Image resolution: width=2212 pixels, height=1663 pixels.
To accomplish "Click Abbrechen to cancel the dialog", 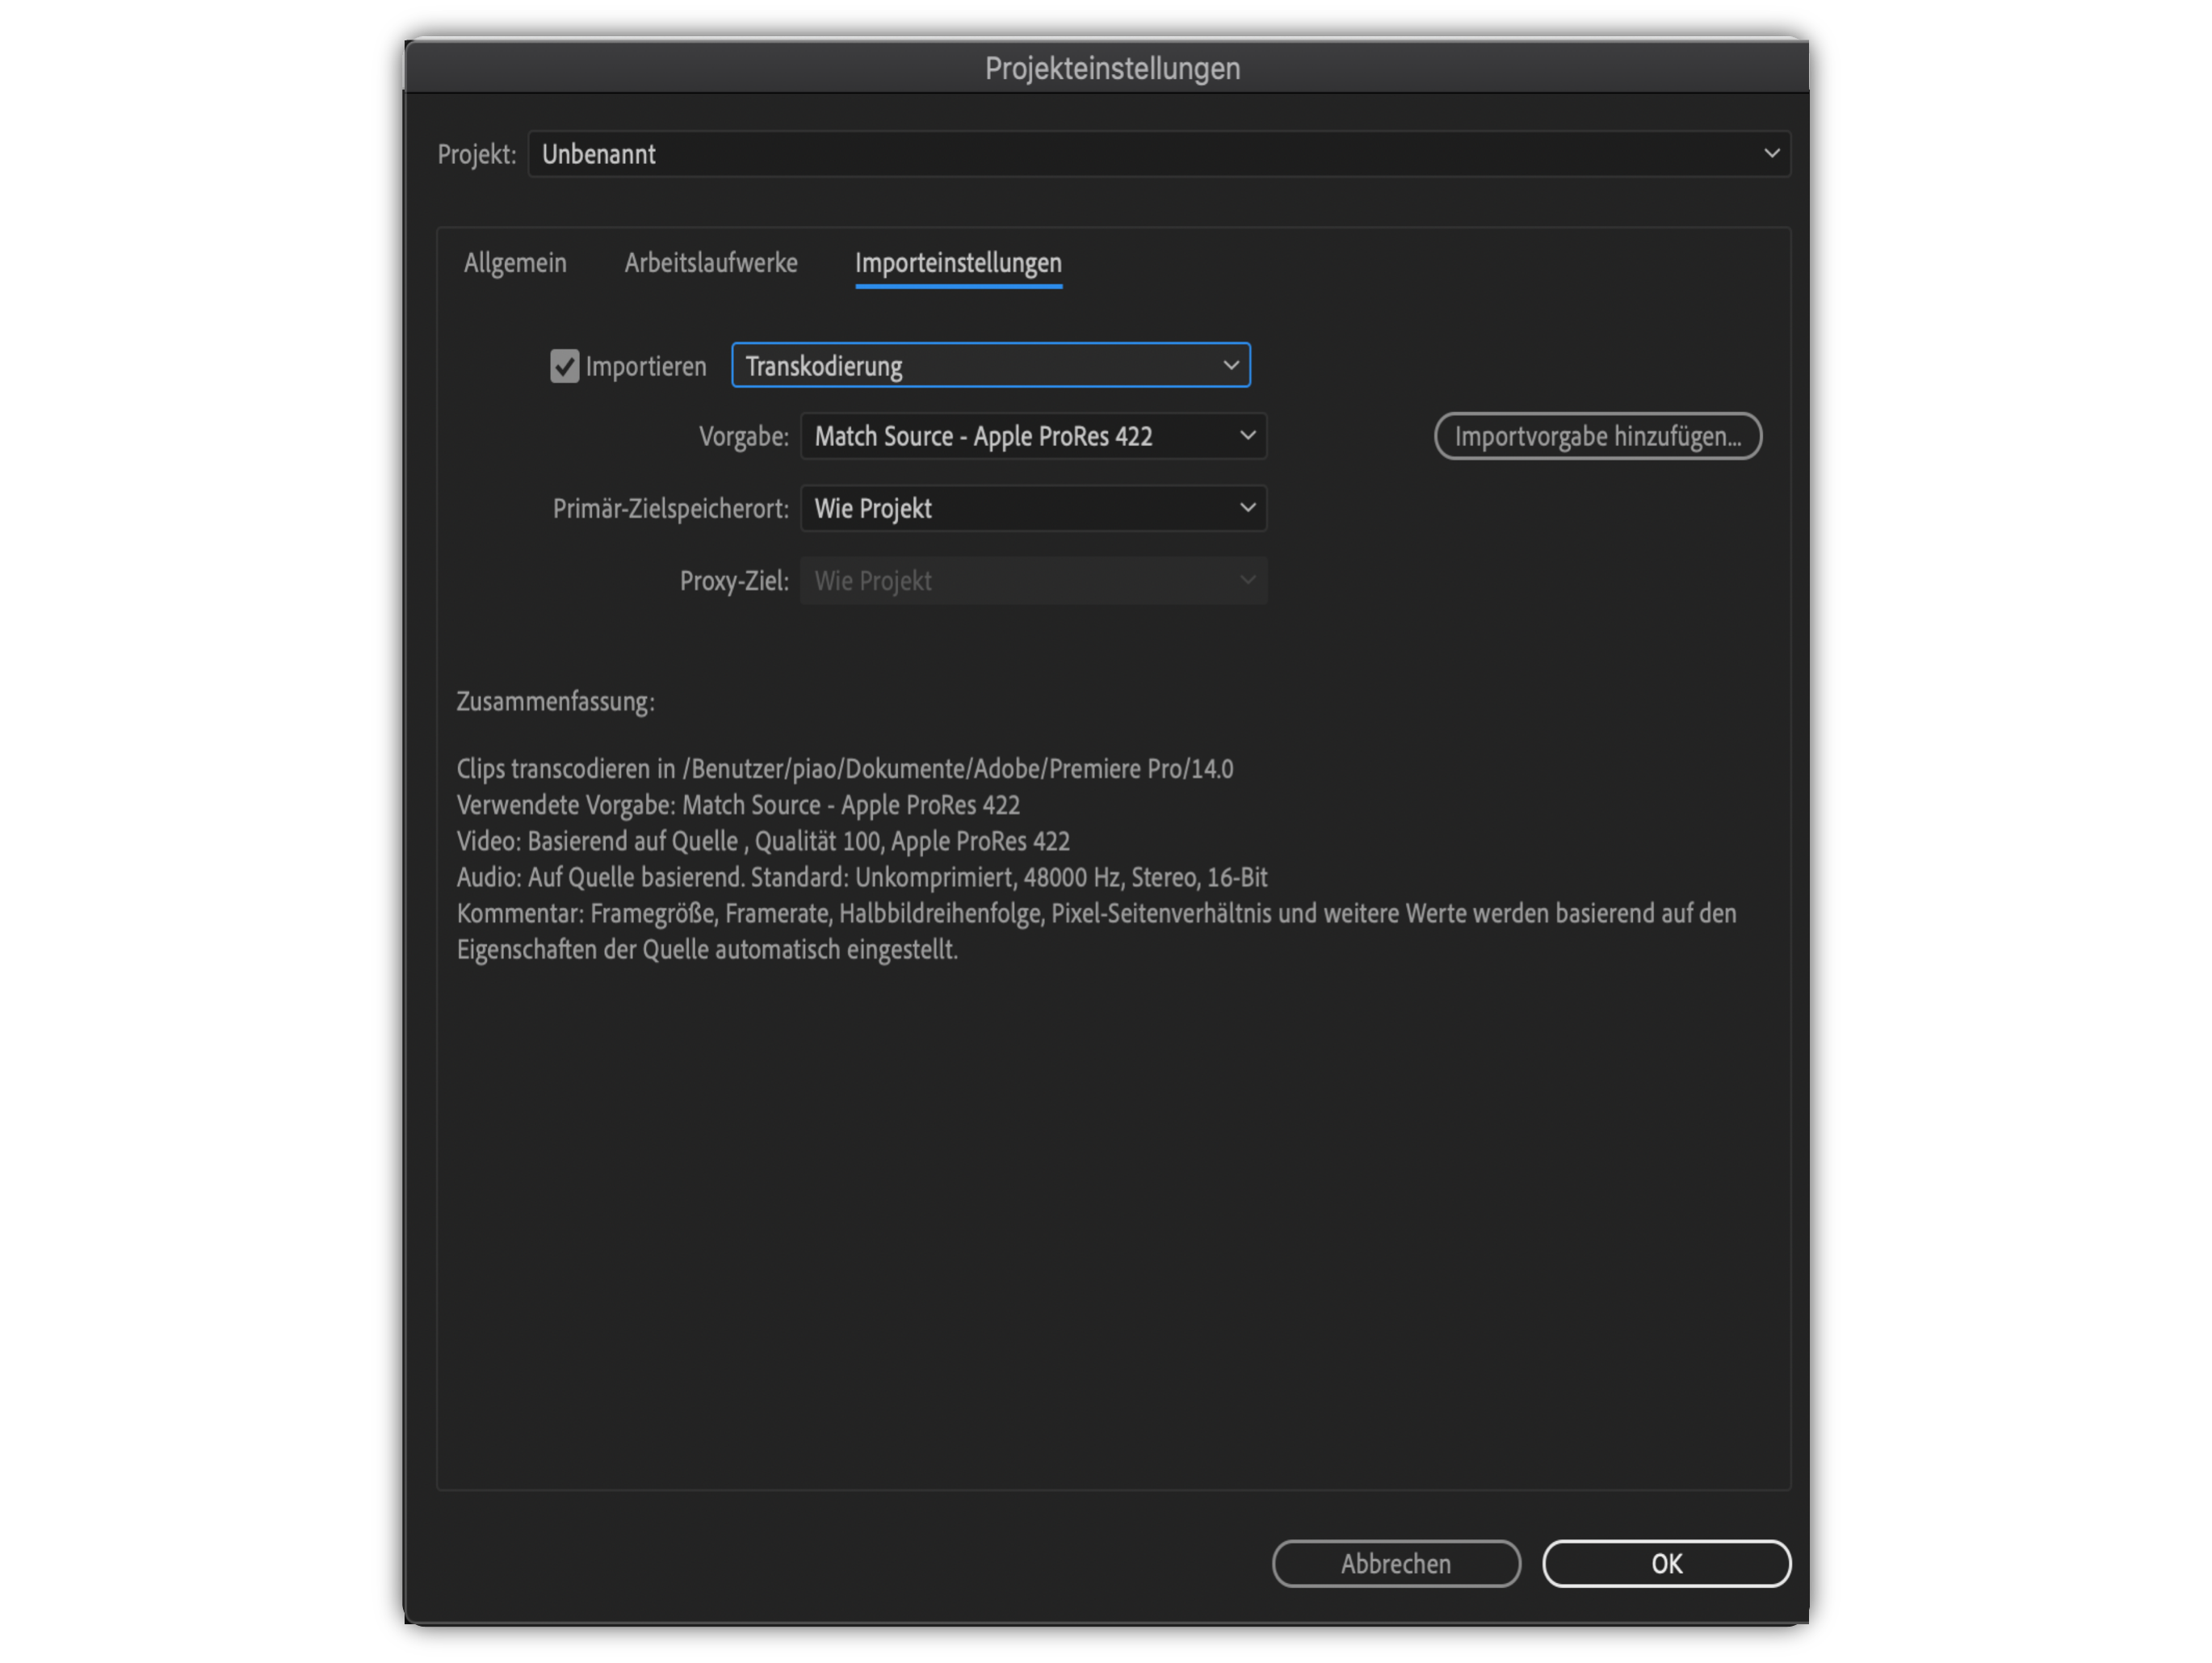I will (1395, 1564).
